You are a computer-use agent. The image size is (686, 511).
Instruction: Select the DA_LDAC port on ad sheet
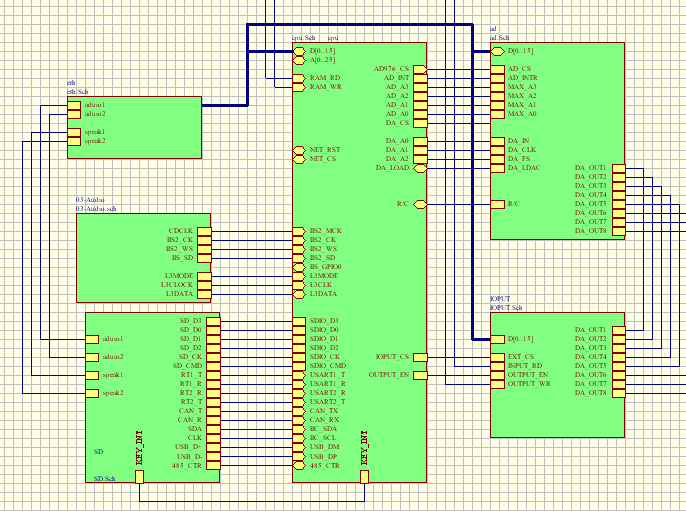pyautogui.click(x=497, y=168)
